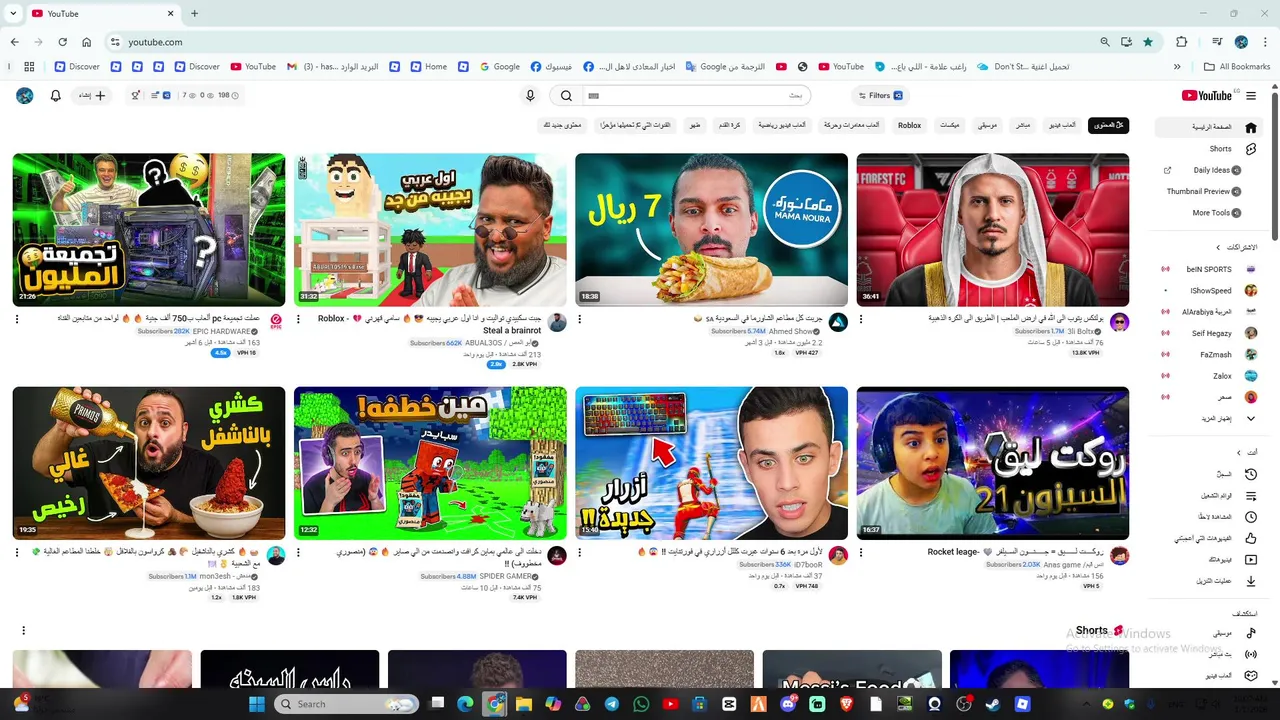Image resolution: width=1280 pixels, height=720 pixels.
Task: Click the Windows Start button
Action: [257, 704]
